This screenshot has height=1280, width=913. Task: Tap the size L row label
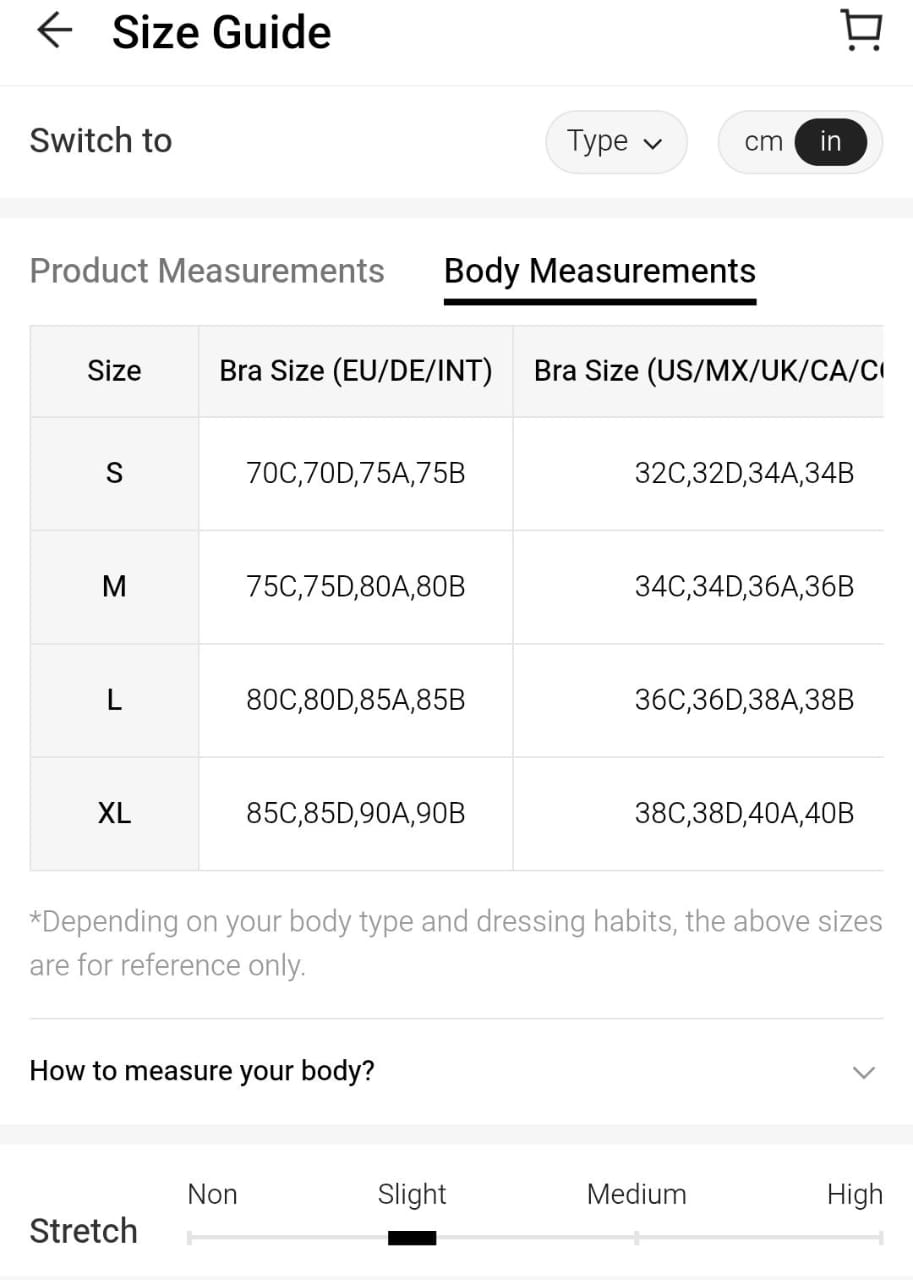click(114, 700)
